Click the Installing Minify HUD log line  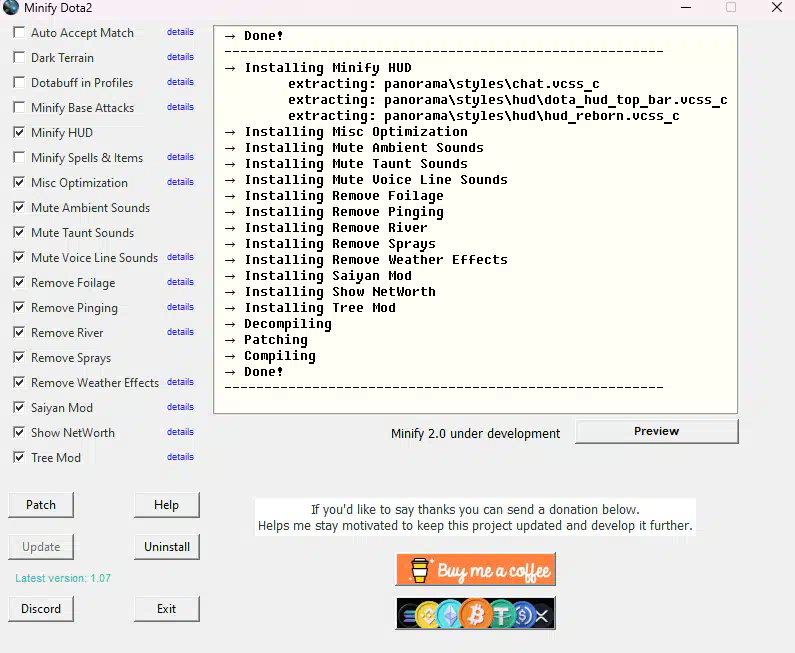point(318,68)
